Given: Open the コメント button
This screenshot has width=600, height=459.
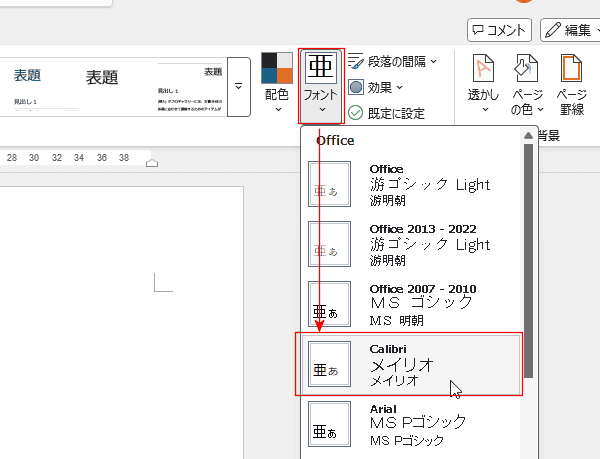Looking at the screenshot, I should (499, 30).
